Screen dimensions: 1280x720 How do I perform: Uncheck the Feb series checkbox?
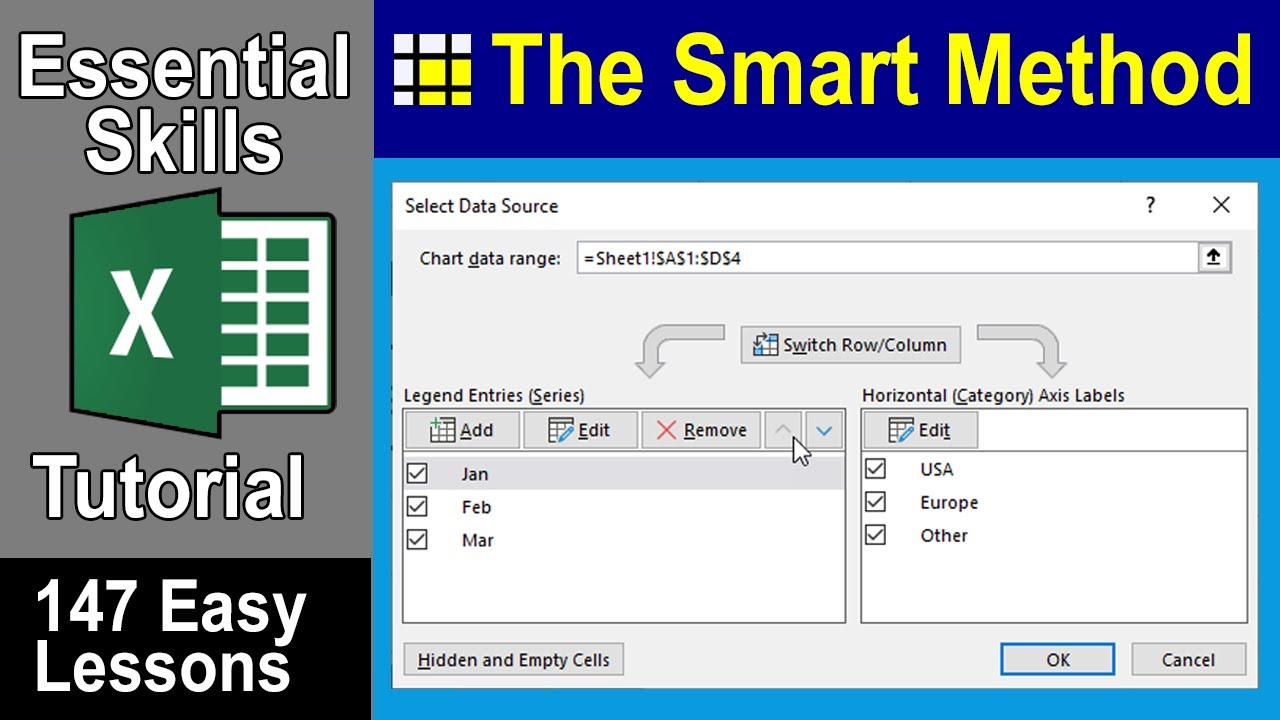(417, 506)
